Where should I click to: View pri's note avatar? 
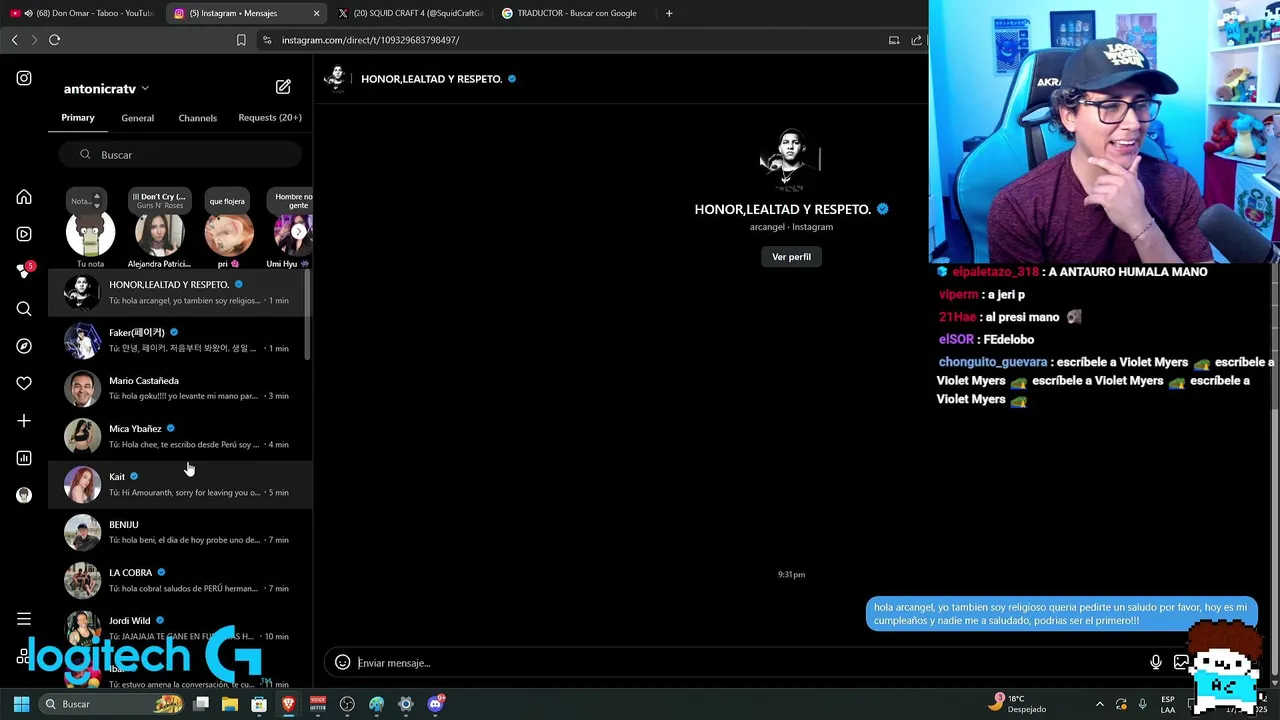click(x=228, y=235)
